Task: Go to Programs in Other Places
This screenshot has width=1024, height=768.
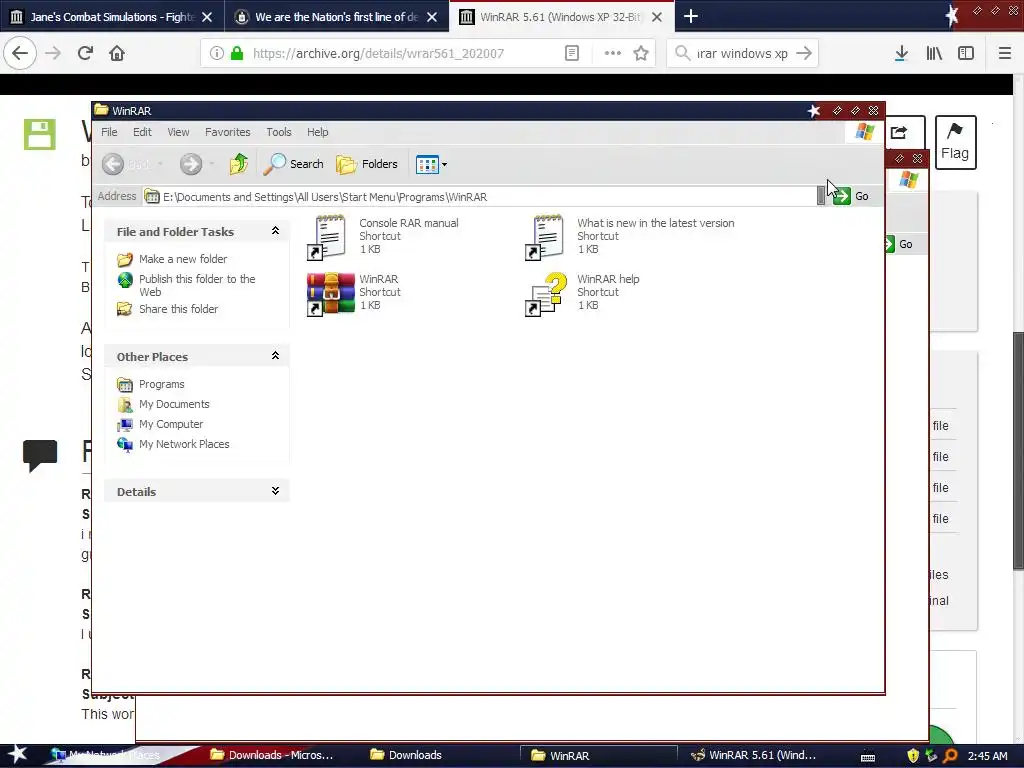Action: [151, 384]
